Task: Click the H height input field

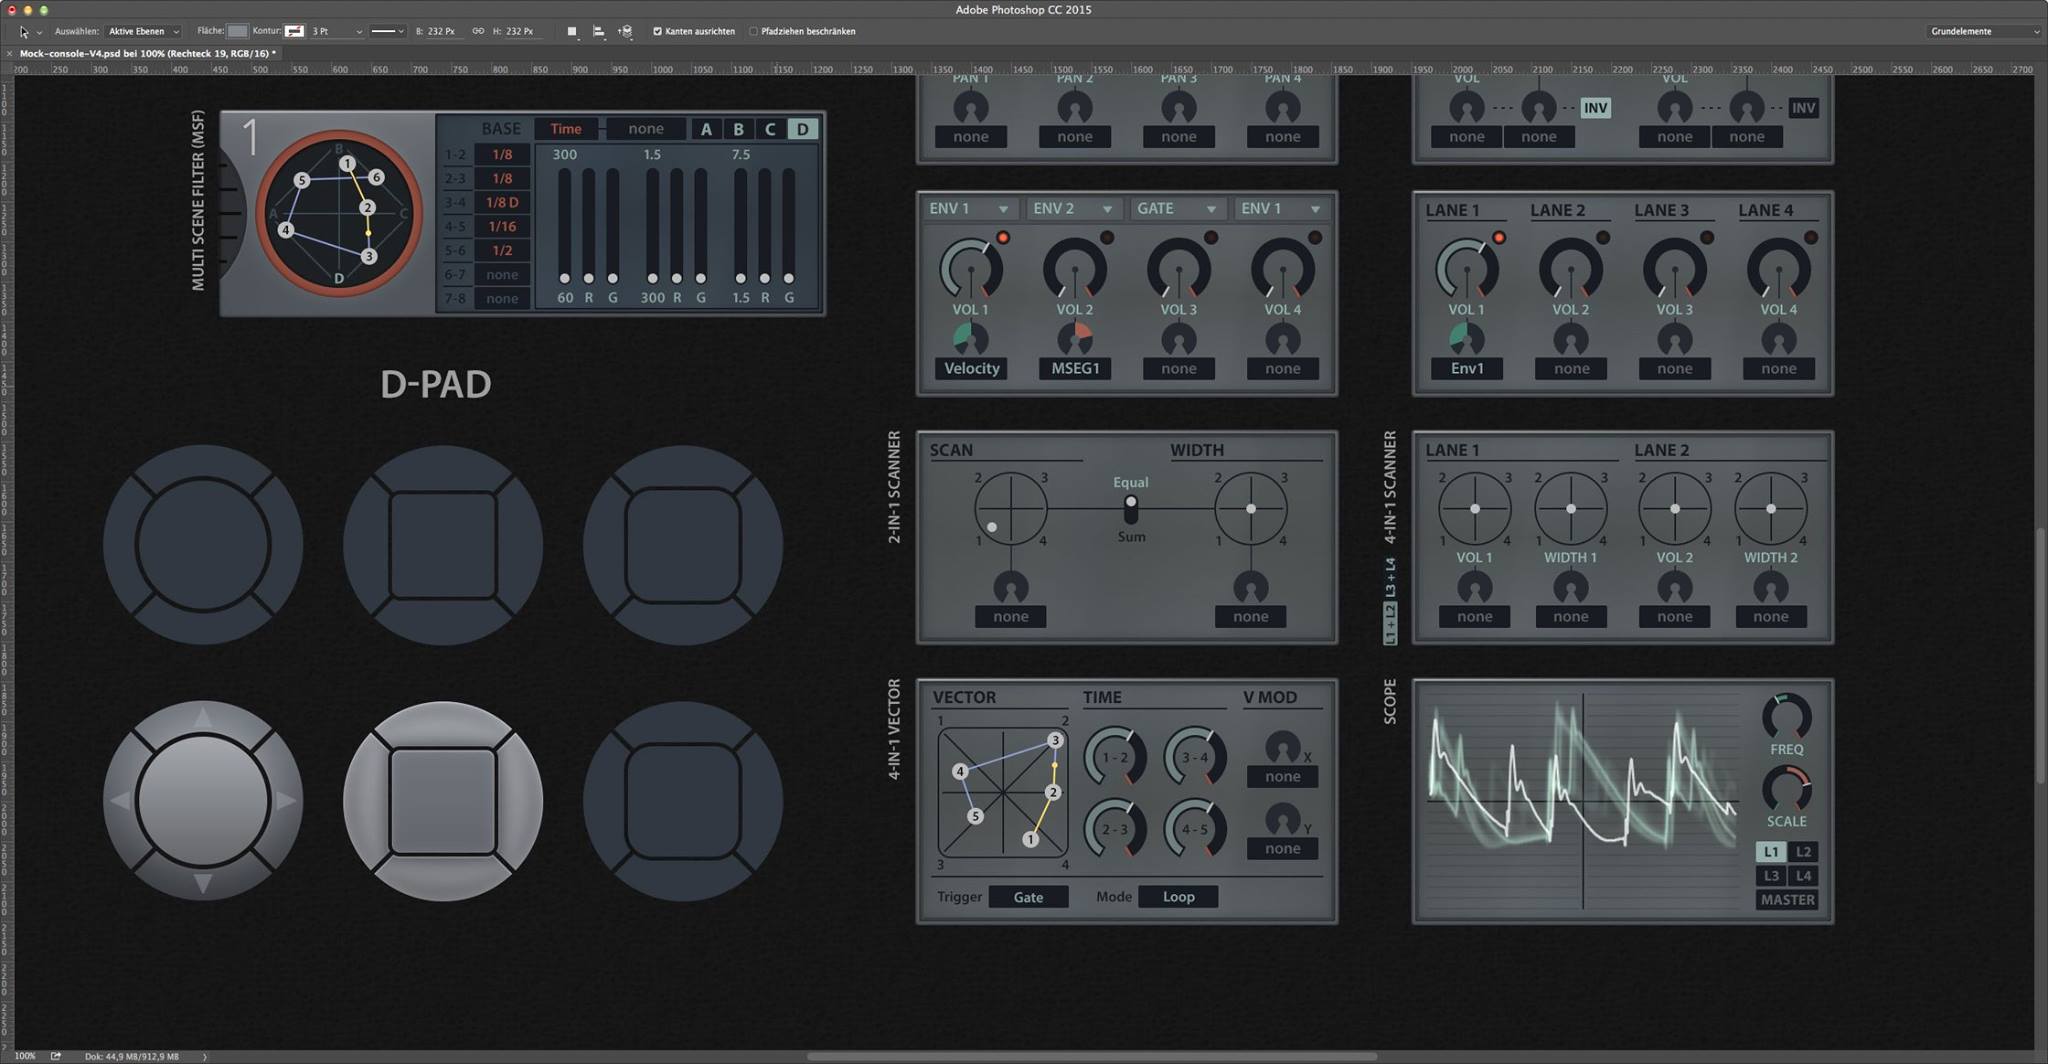Action: click(x=520, y=32)
